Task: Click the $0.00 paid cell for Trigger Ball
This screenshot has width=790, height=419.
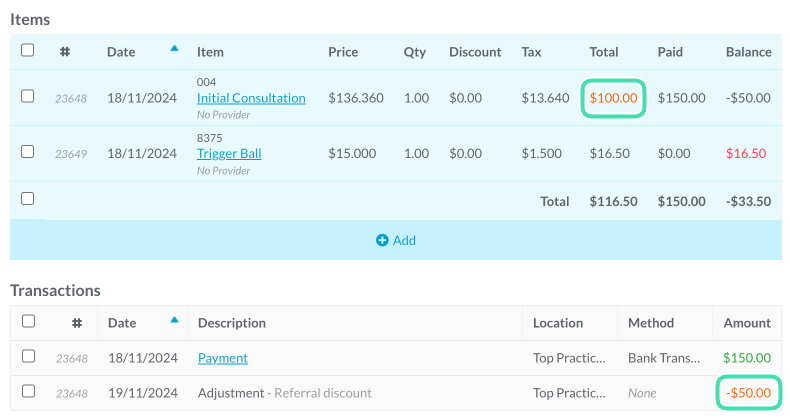Action: [x=674, y=154]
